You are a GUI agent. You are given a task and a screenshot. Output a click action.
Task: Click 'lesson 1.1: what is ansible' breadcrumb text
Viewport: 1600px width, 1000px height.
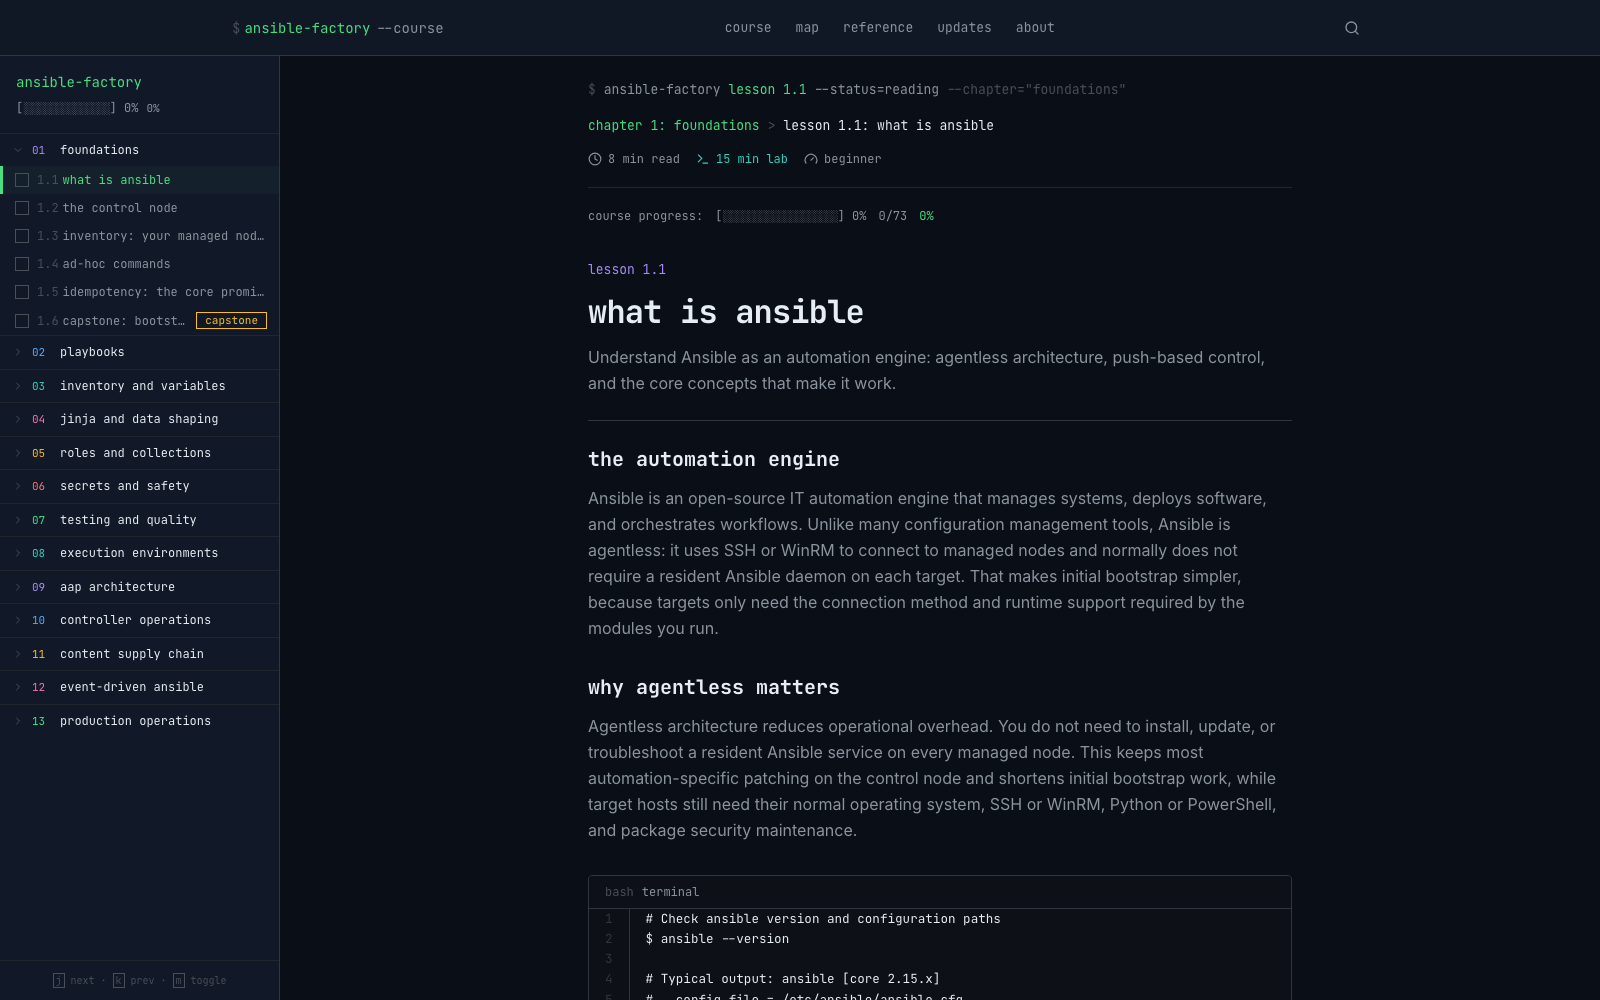[x=888, y=126]
